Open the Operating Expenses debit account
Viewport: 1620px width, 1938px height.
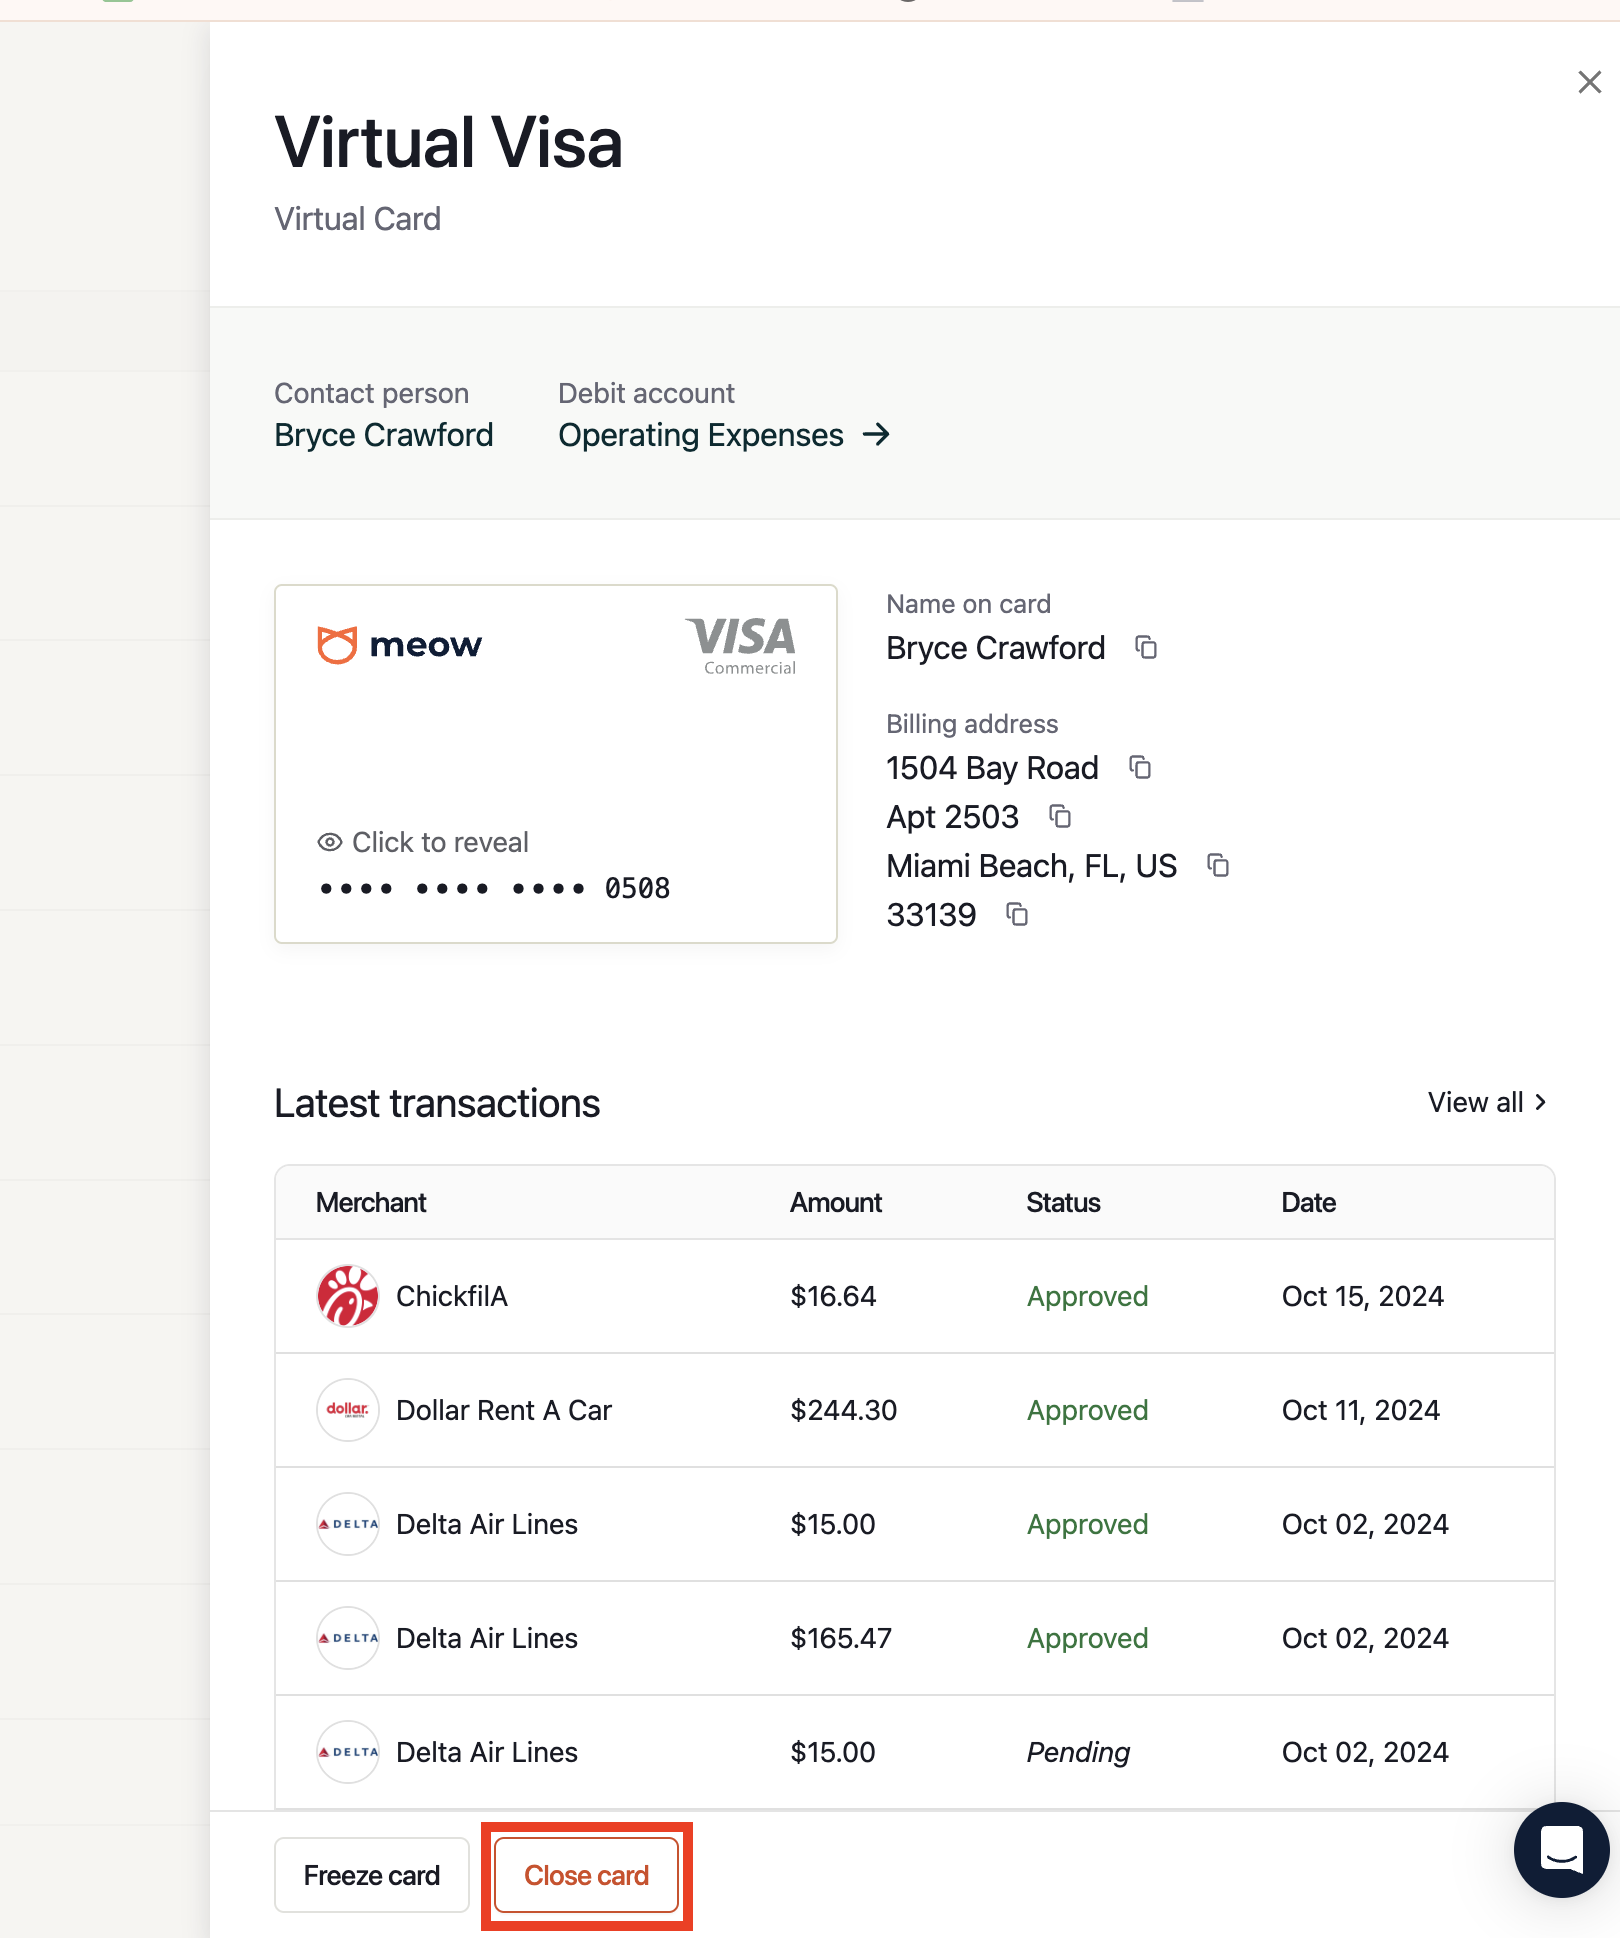(x=724, y=435)
